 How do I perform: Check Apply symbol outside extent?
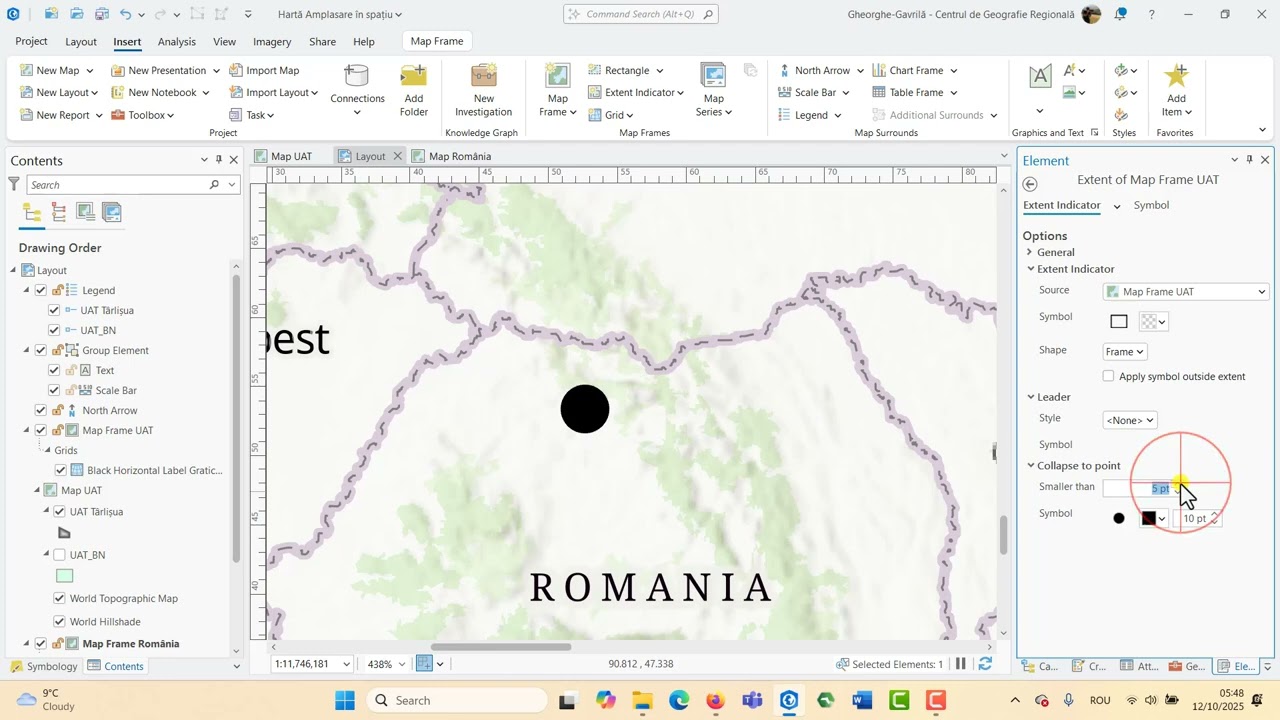1108,376
